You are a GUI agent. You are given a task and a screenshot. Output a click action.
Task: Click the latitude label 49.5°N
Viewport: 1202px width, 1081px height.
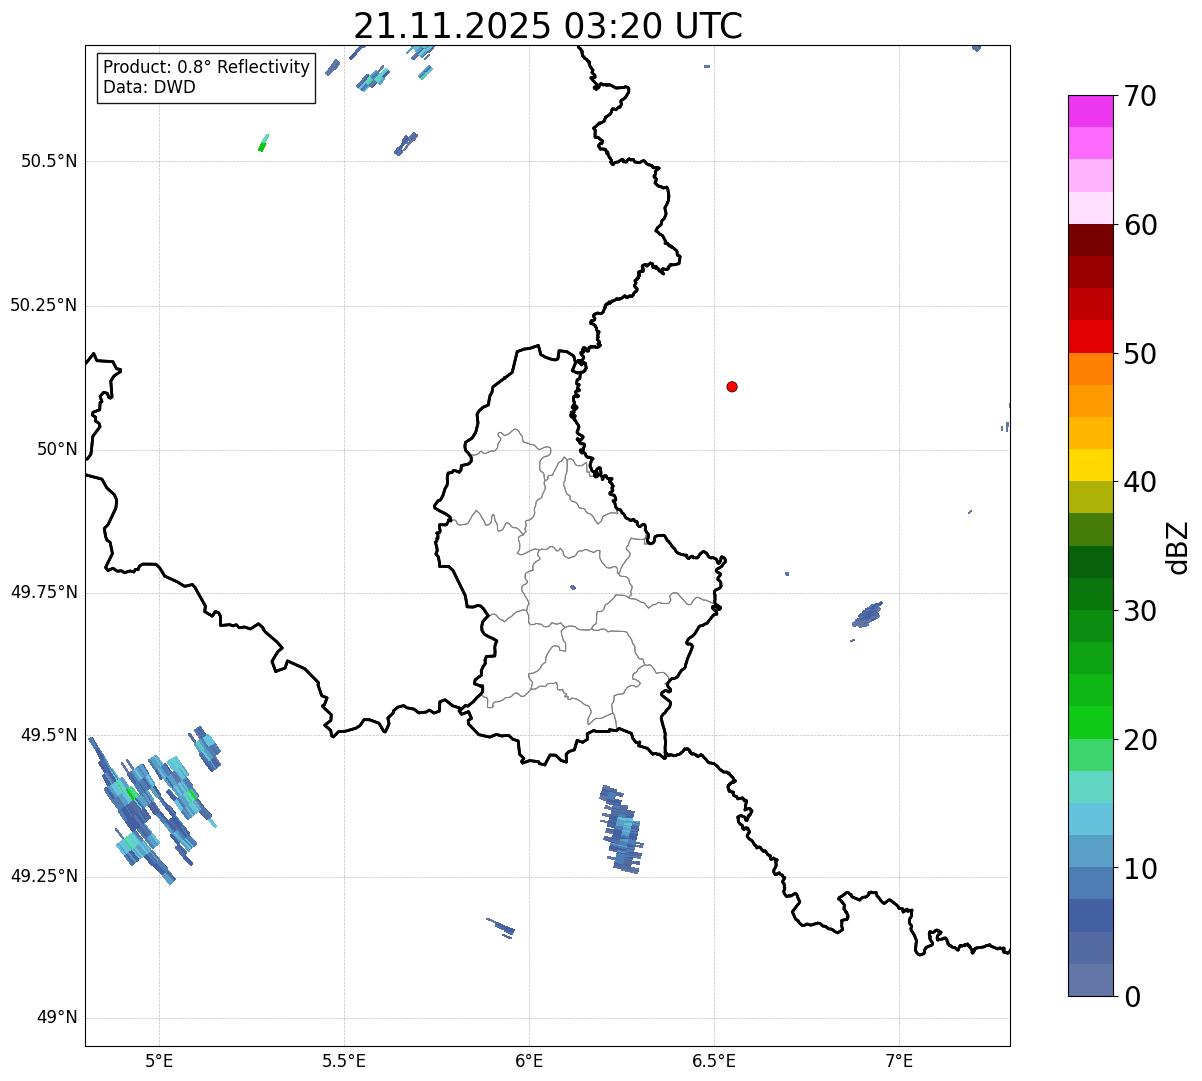coord(49,735)
